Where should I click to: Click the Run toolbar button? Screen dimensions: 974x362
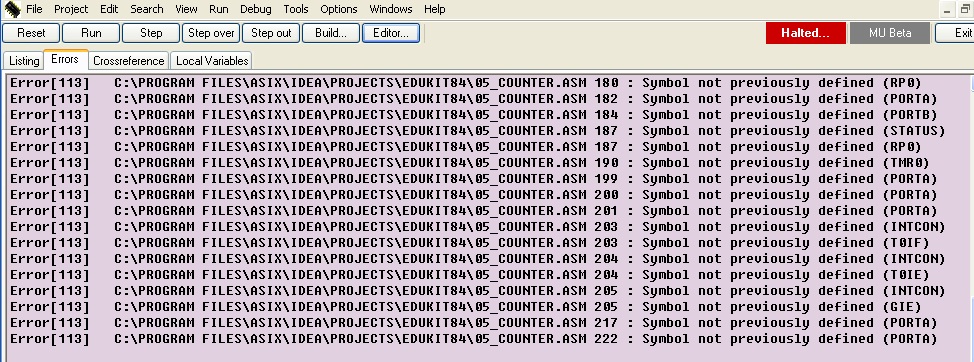click(x=91, y=33)
